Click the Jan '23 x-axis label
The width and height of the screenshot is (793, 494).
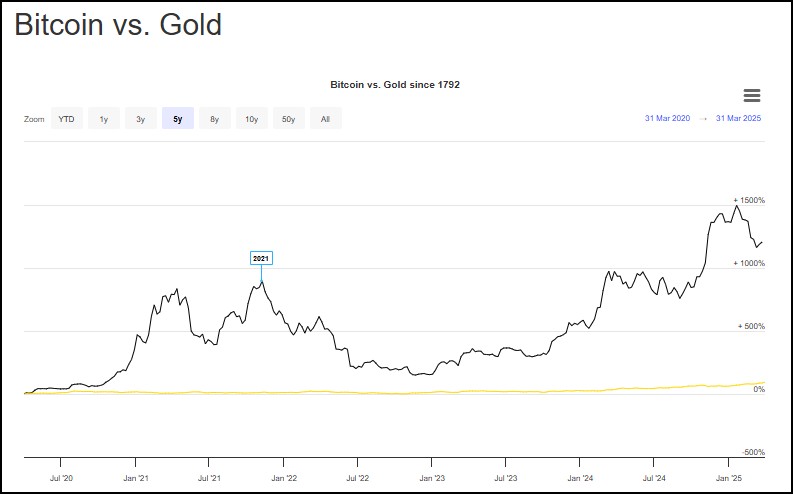[x=432, y=477]
